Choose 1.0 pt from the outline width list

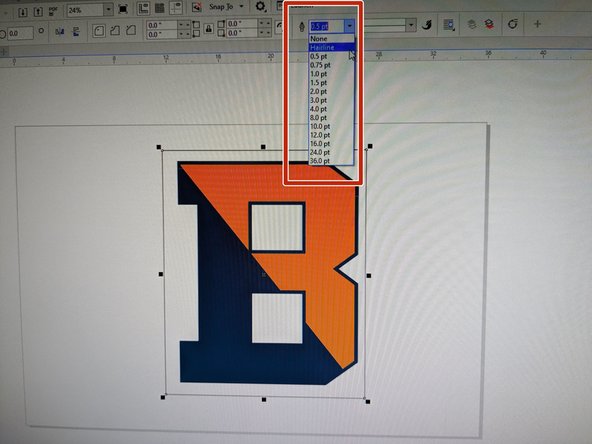pyautogui.click(x=331, y=74)
